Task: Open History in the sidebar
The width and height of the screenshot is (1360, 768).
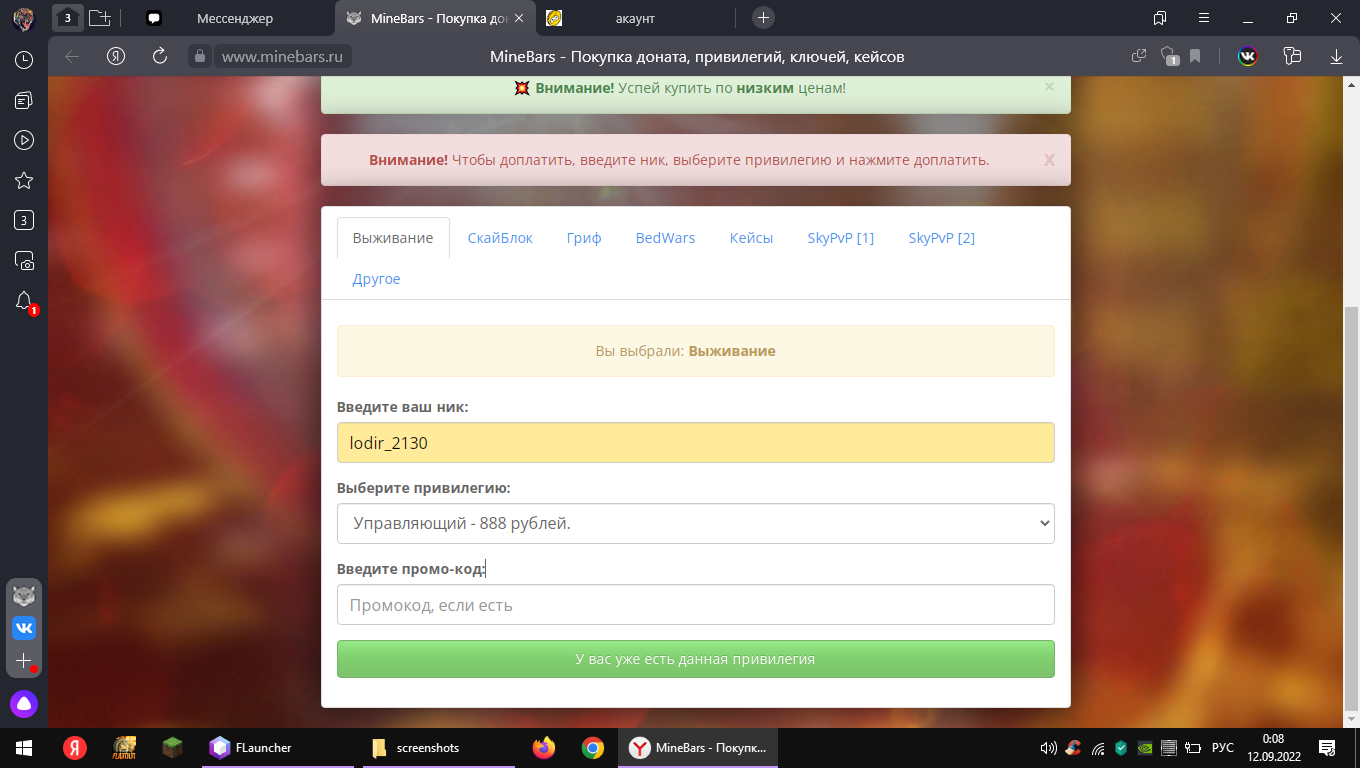Action: coord(24,60)
